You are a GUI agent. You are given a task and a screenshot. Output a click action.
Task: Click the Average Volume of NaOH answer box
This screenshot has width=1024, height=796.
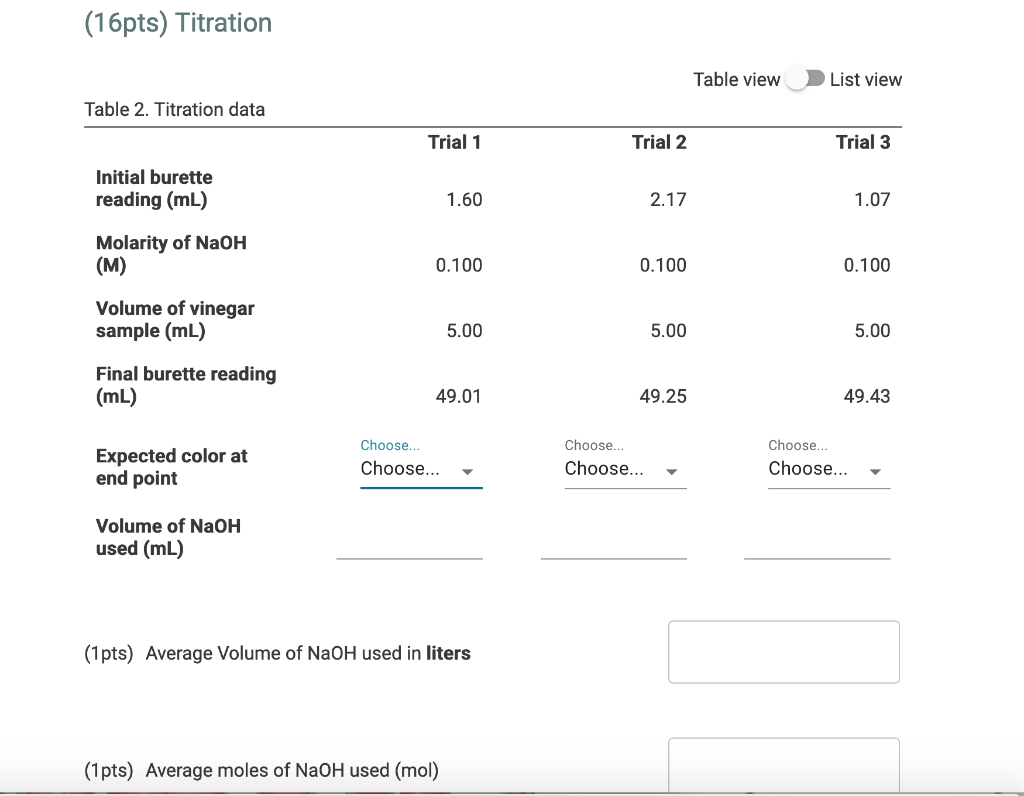(783, 651)
